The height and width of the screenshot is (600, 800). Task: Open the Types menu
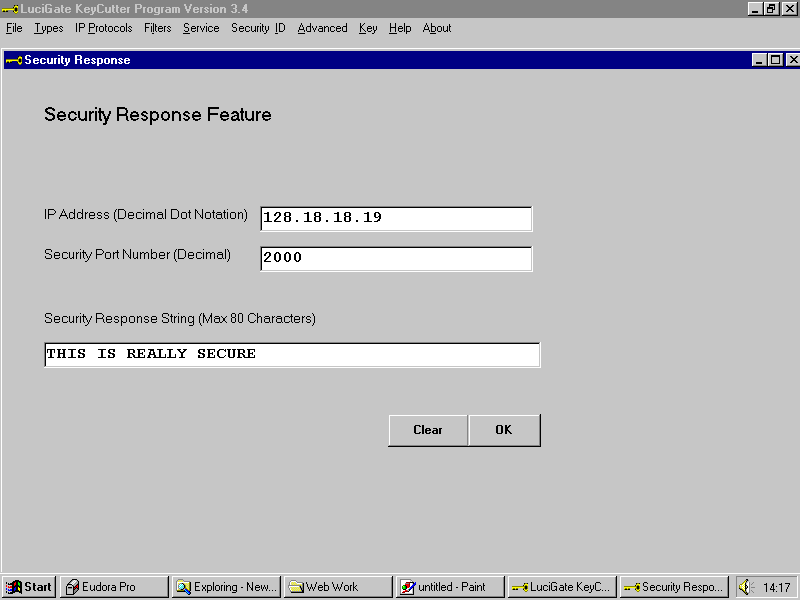48,28
